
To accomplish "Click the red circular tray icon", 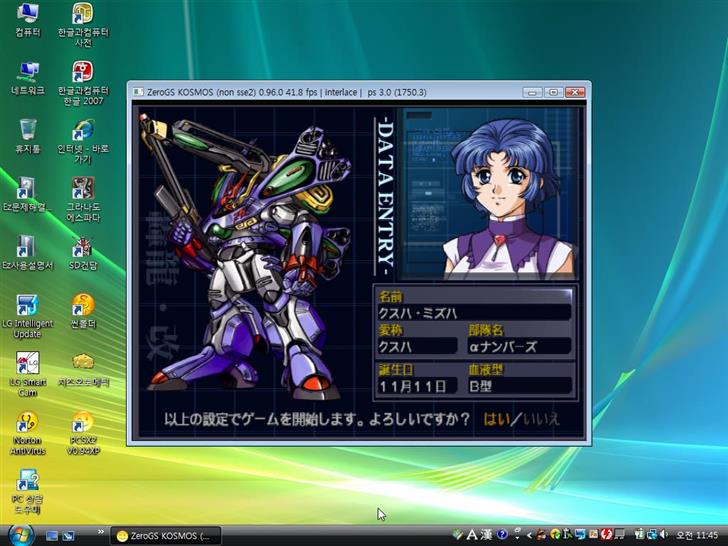I will [607, 535].
